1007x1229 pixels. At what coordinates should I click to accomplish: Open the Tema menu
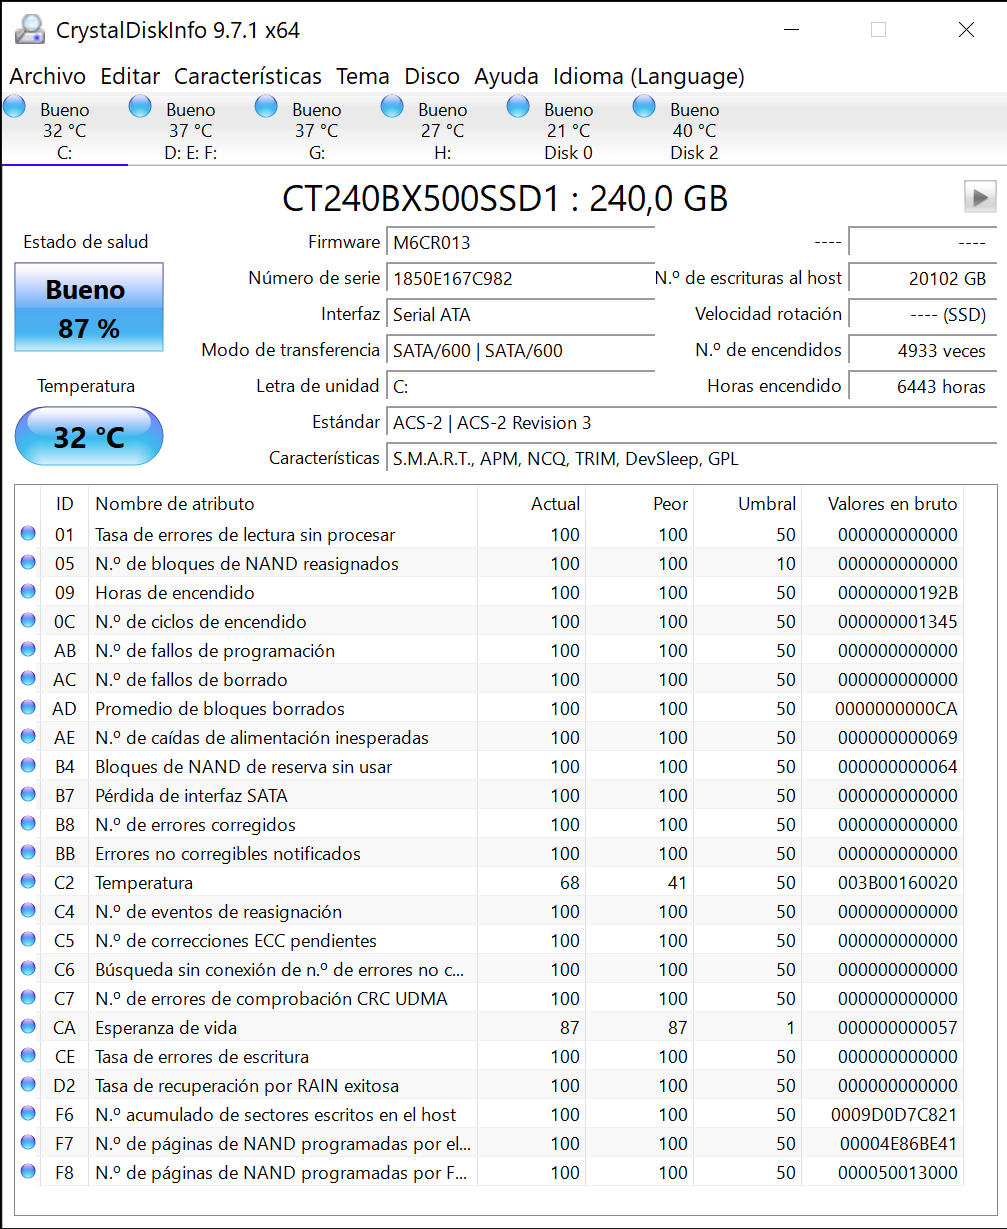362,76
